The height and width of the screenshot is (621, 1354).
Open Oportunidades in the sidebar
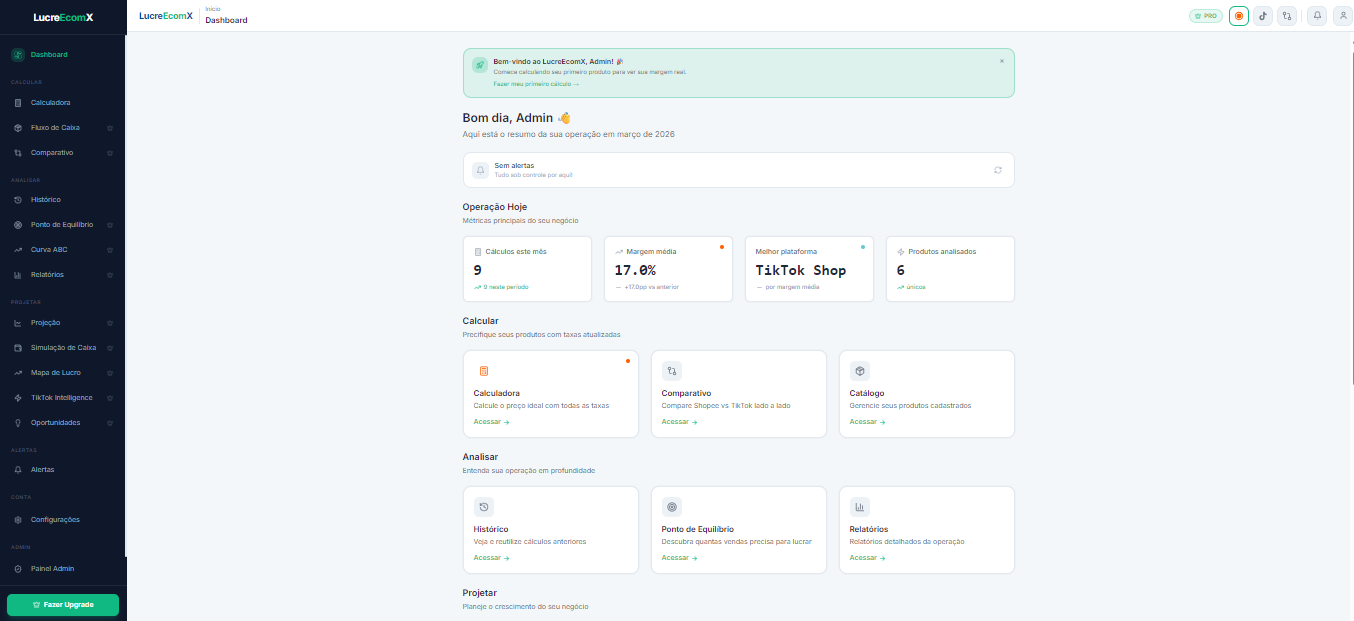click(63, 423)
